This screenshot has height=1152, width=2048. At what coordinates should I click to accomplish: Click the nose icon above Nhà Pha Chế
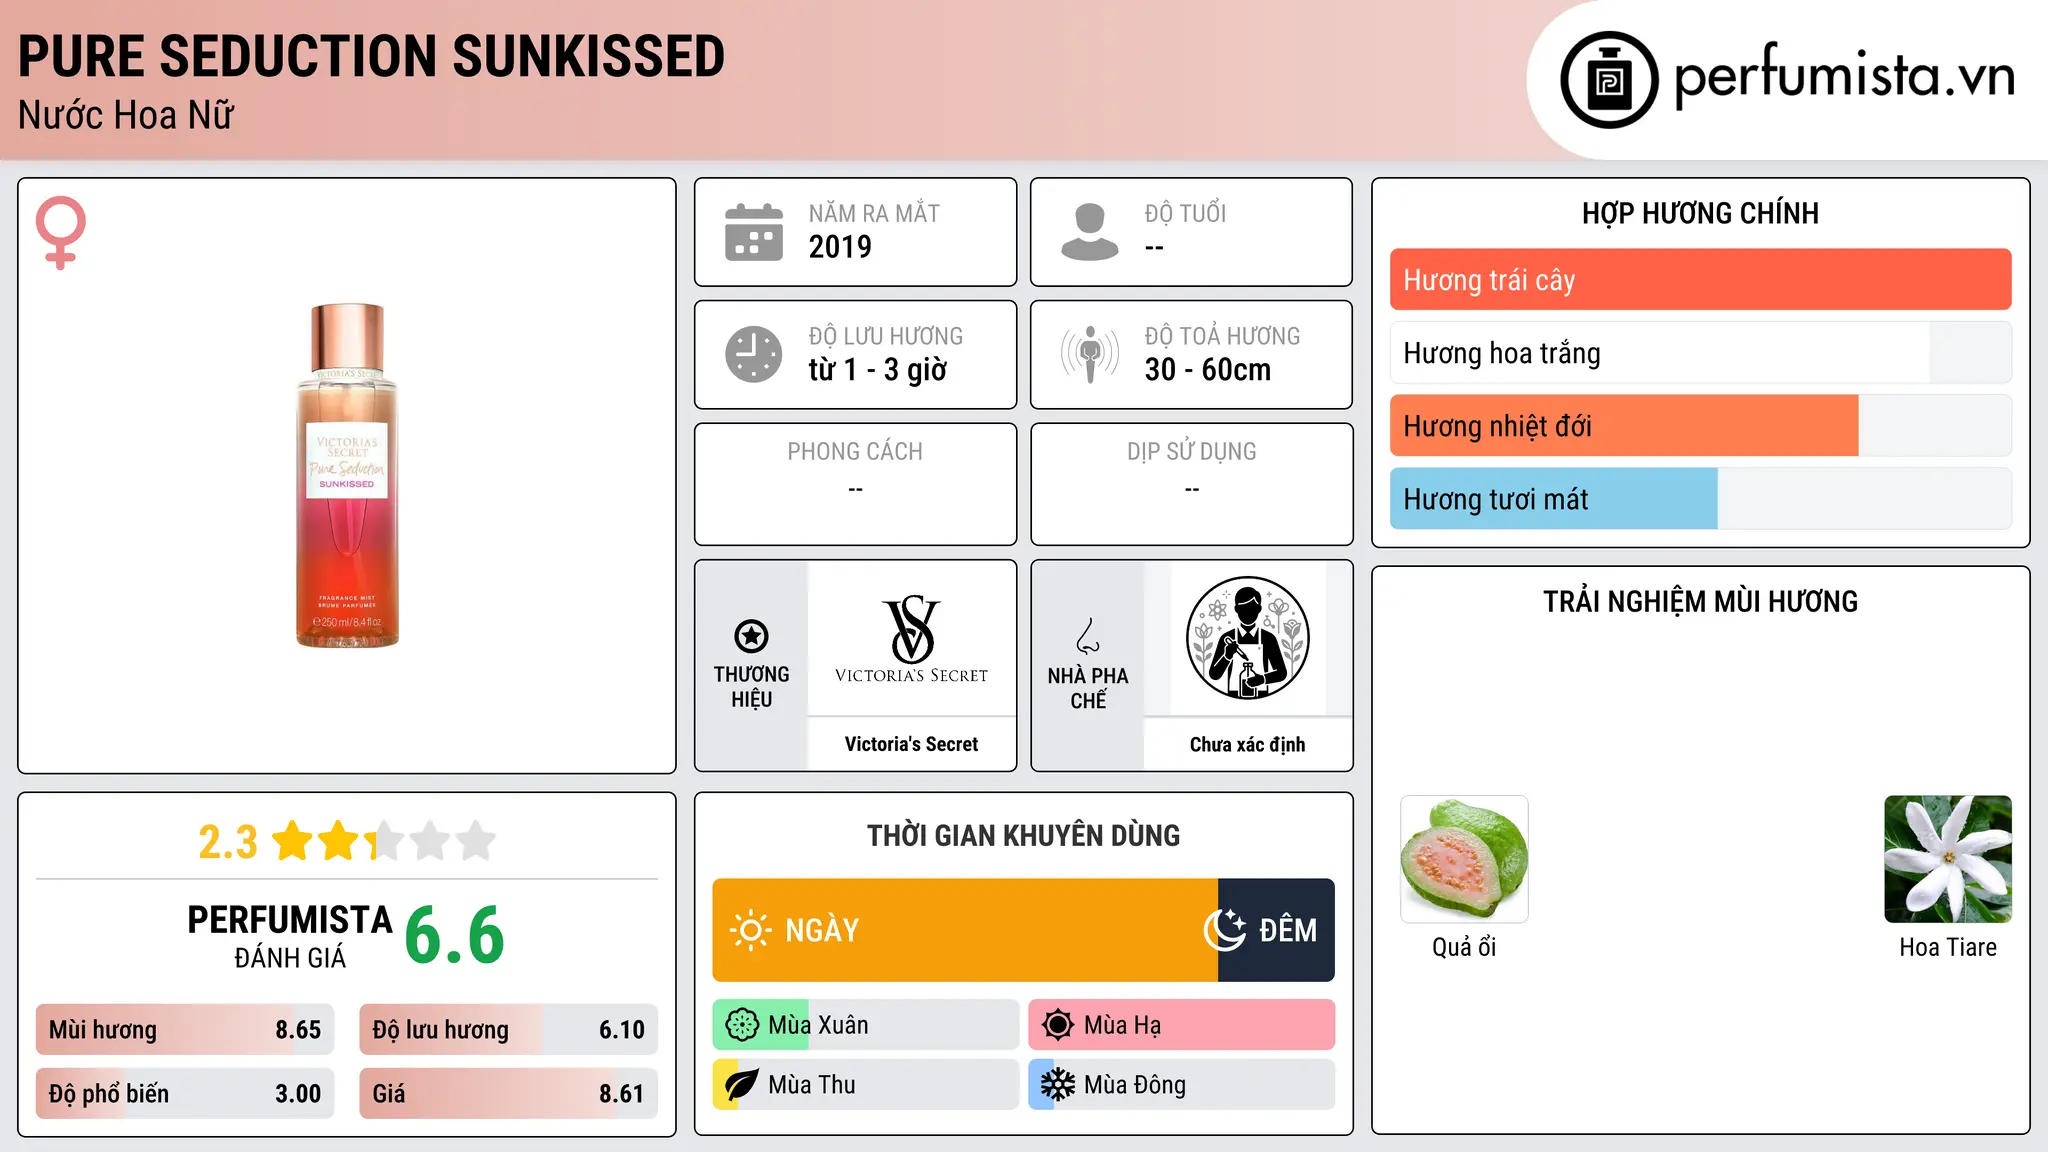(1088, 636)
